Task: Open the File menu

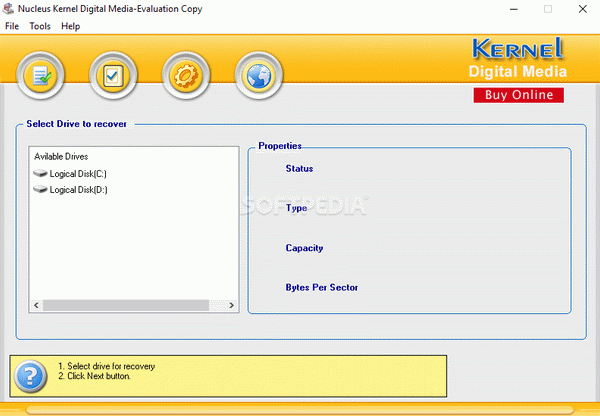Action: [12, 26]
